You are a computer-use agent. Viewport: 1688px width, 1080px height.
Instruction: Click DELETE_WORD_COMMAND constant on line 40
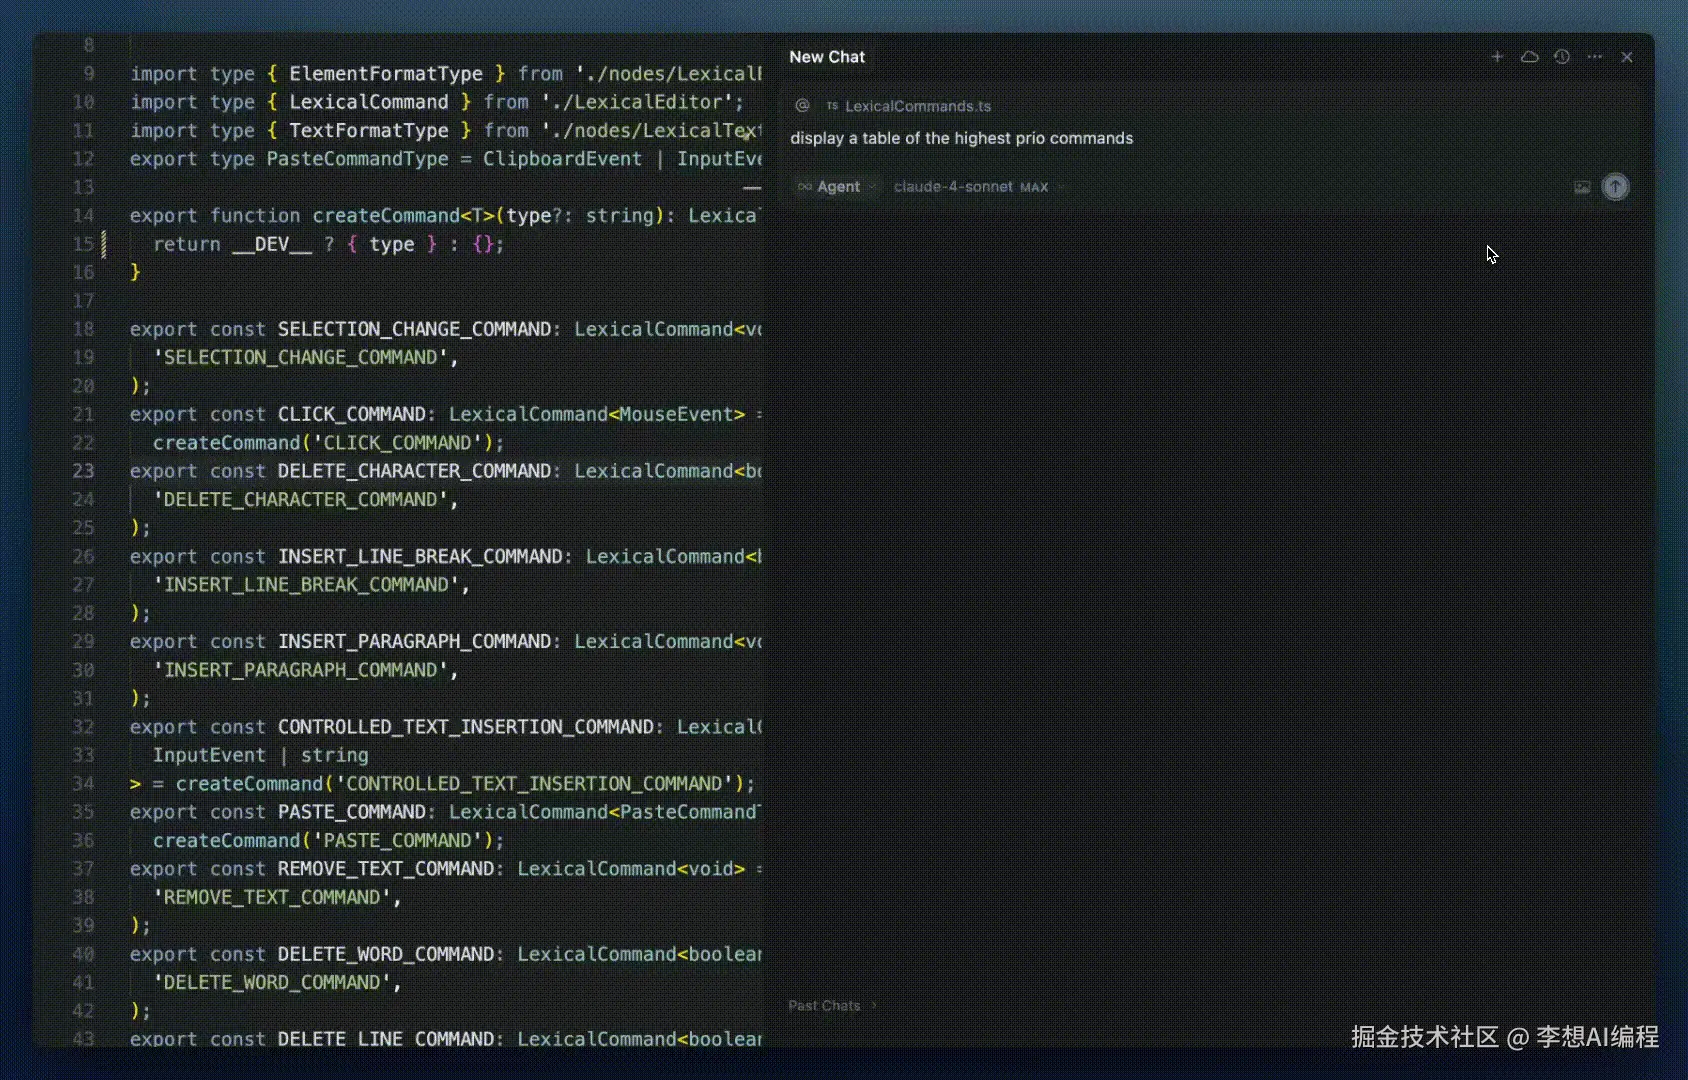(x=386, y=954)
